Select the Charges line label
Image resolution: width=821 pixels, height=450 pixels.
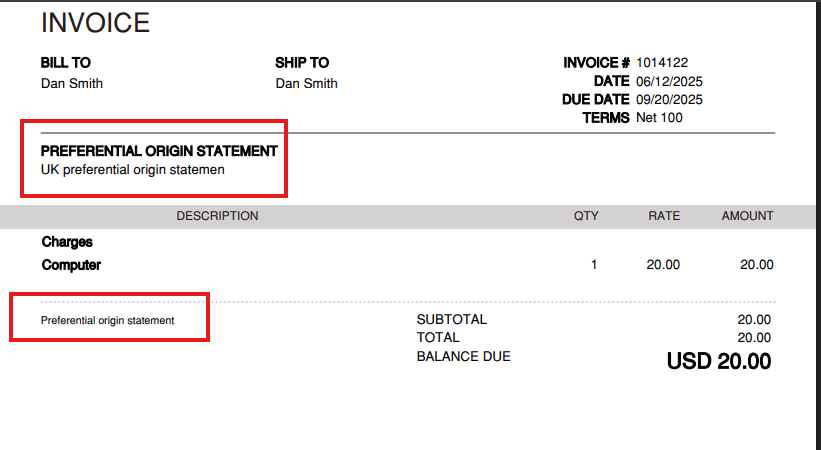coord(67,242)
